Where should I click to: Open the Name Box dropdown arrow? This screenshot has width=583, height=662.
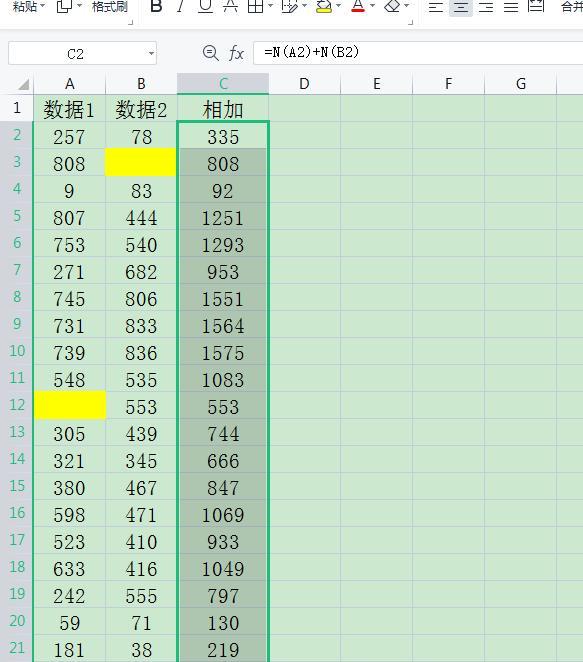click(x=151, y=54)
